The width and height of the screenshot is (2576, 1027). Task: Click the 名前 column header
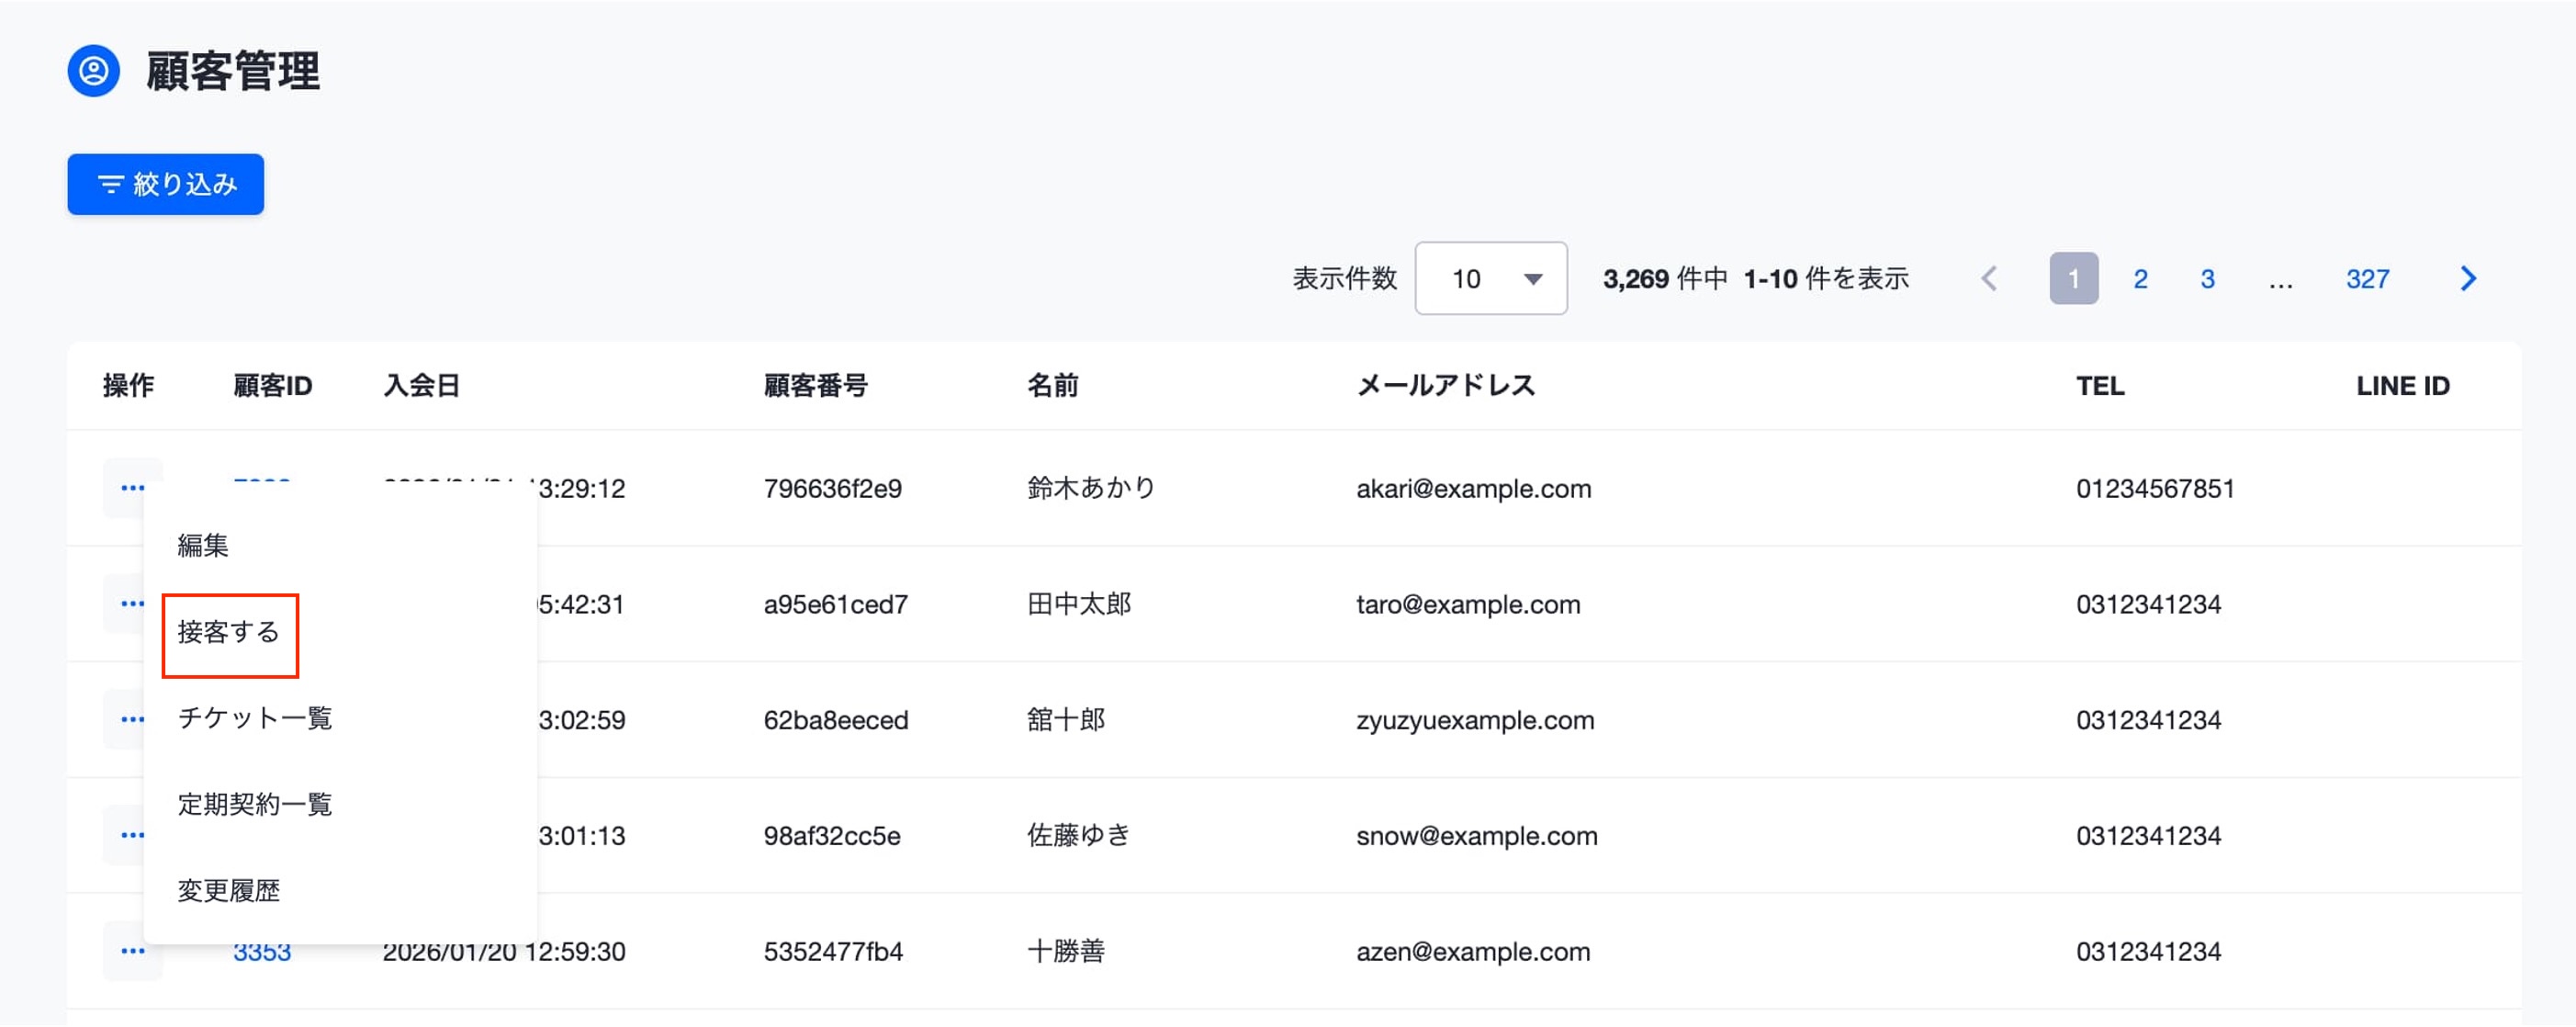1053,386
